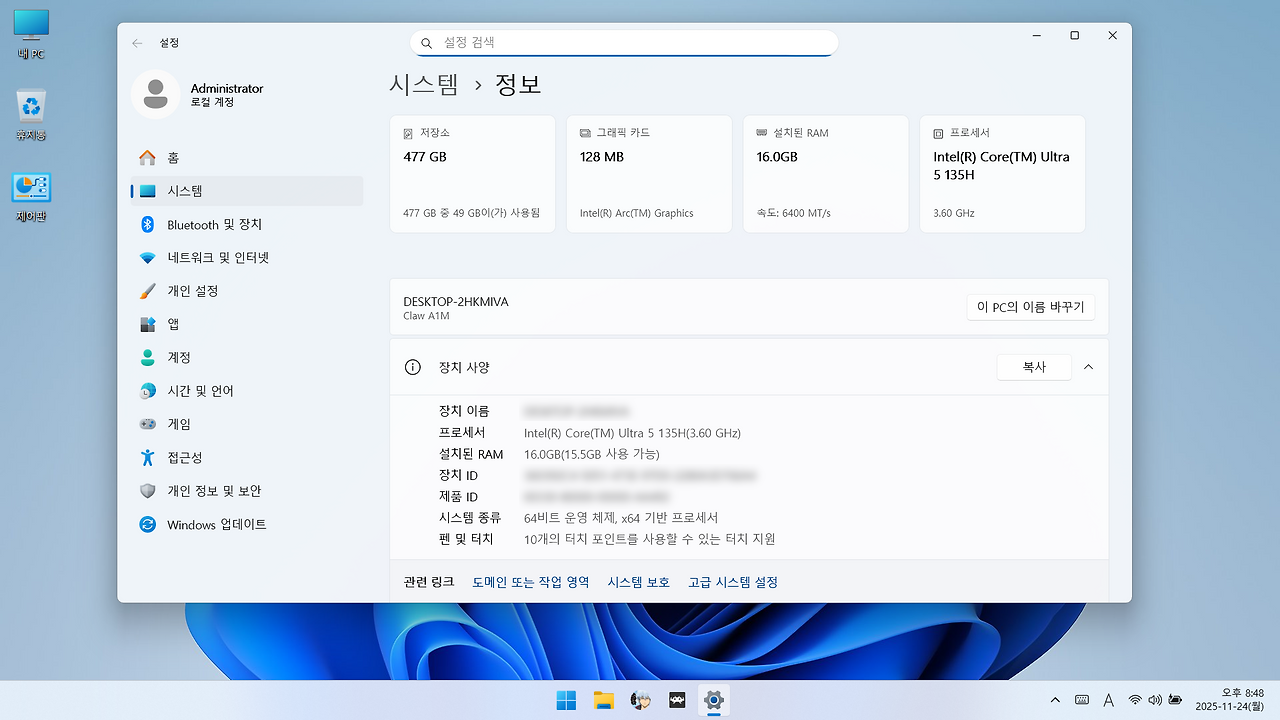Click the info icon beside 장치 사양
This screenshot has height=720, width=1280.
412,367
